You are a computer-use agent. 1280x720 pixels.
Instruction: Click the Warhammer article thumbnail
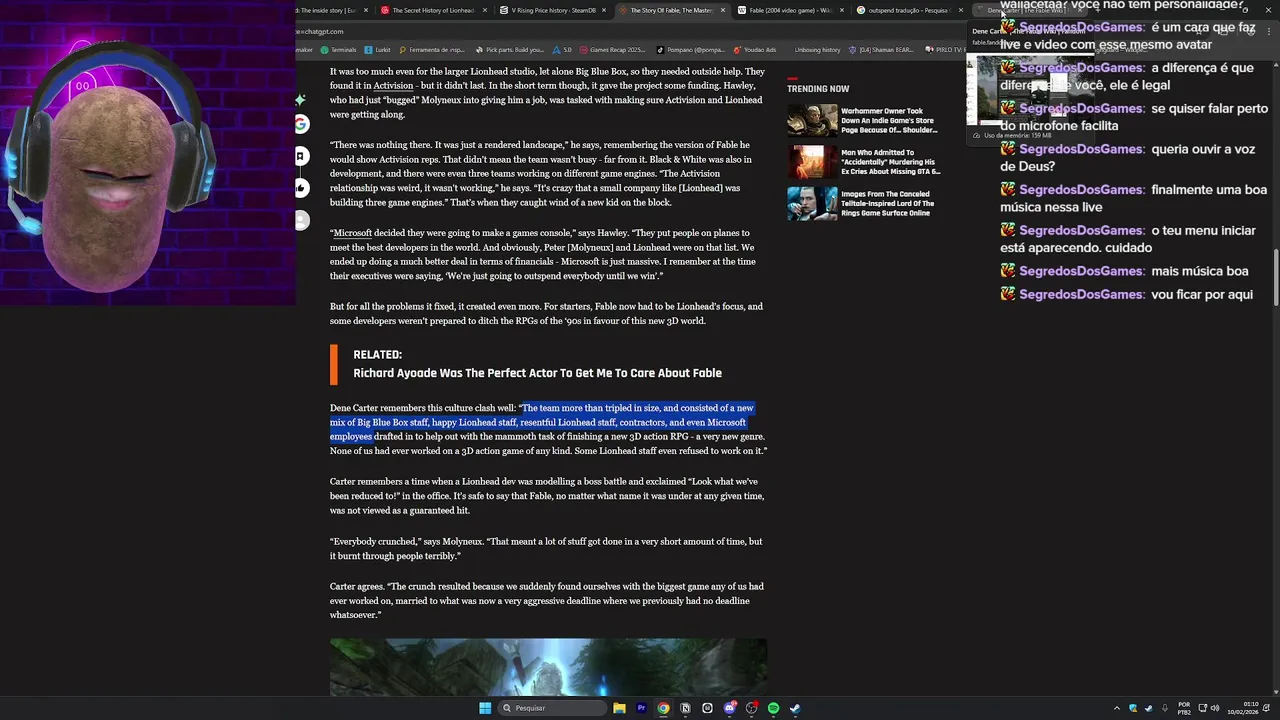[812, 121]
